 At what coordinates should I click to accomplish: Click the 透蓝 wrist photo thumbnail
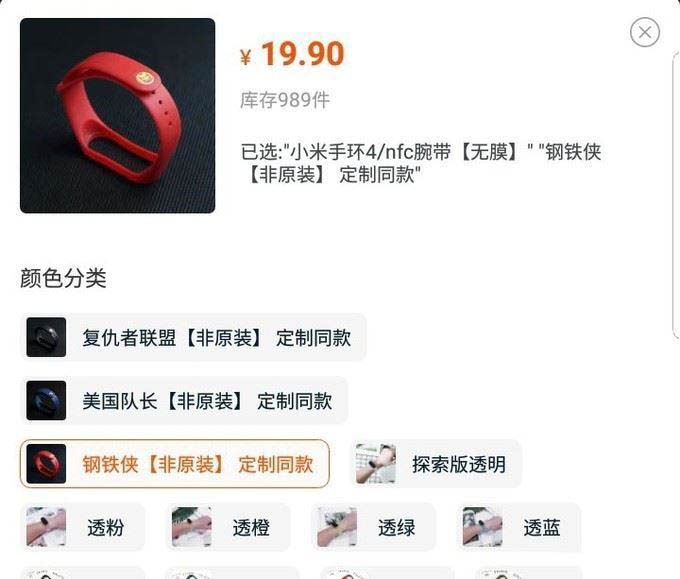[x=482, y=527]
